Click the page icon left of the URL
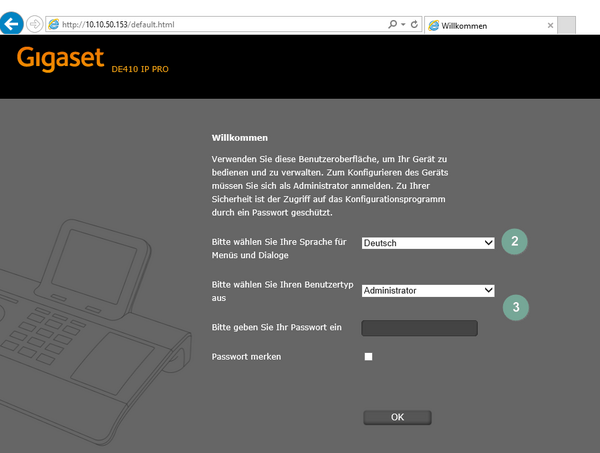This screenshot has height=453, width=600. pyautogui.click(x=54, y=24)
